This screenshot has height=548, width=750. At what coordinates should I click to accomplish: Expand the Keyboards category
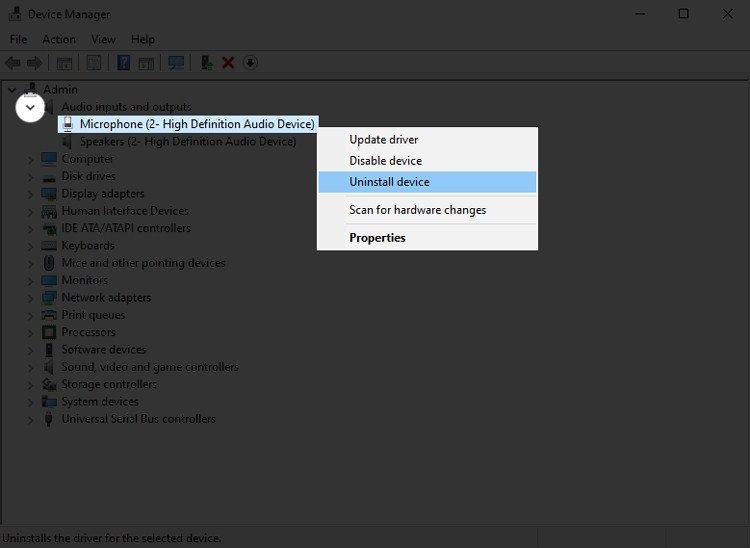point(30,246)
